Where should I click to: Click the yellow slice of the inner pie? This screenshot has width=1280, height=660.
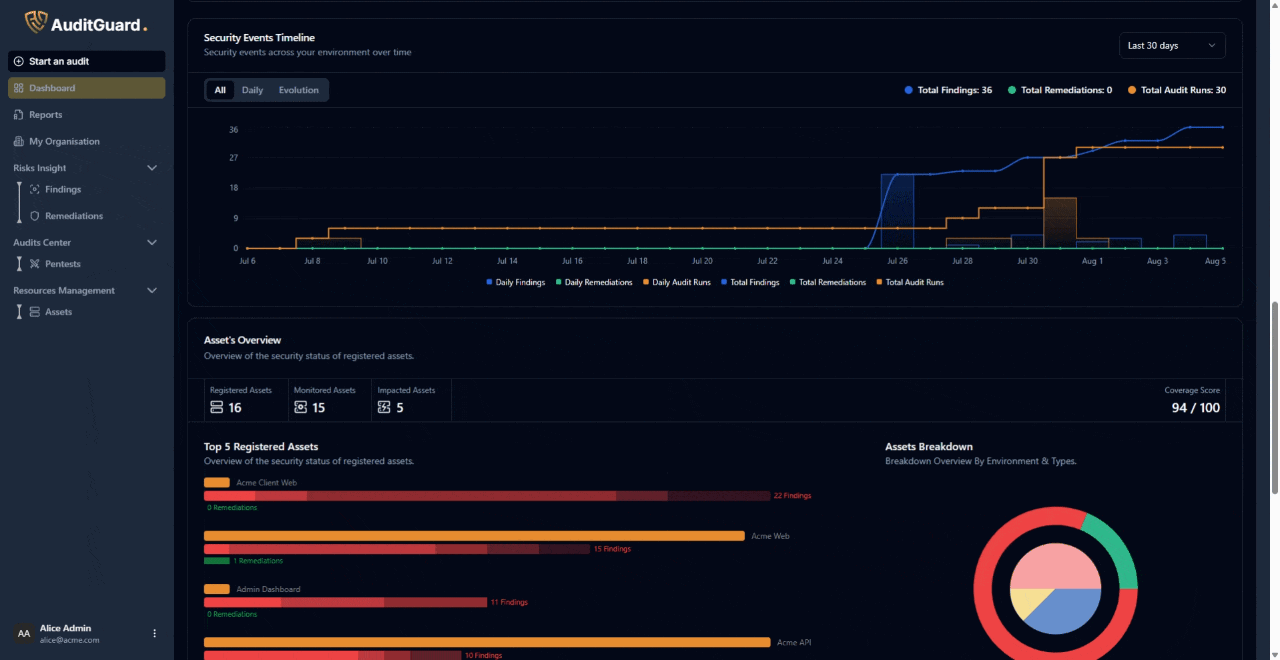point(1028,602)
